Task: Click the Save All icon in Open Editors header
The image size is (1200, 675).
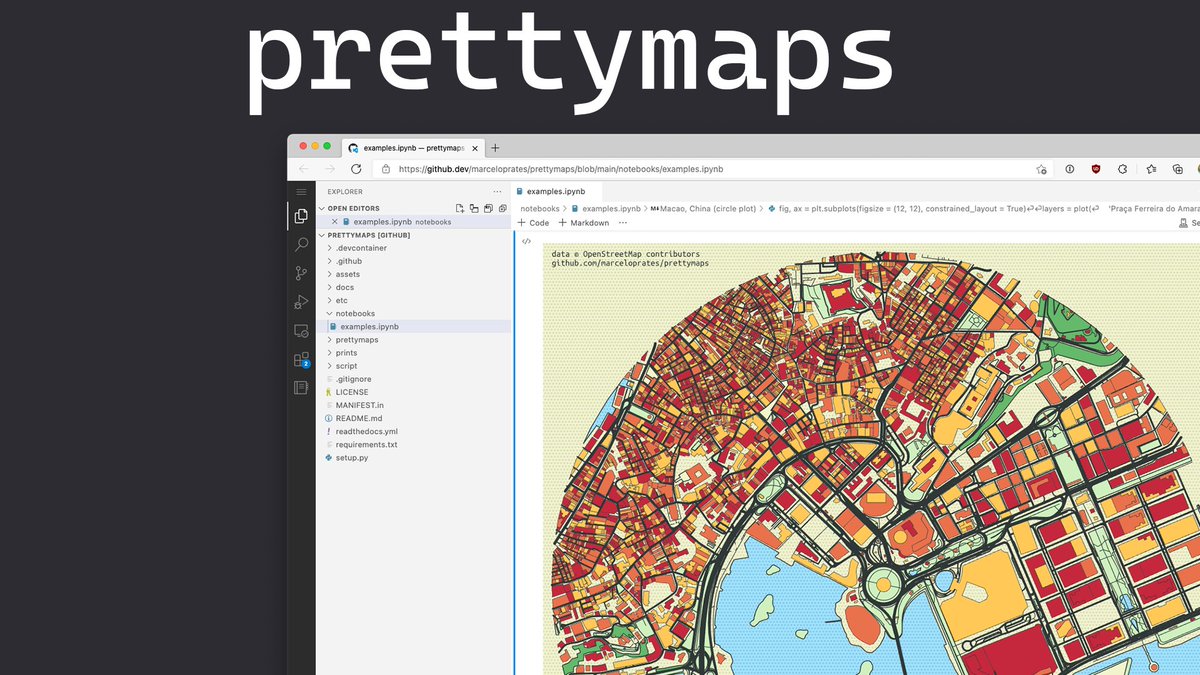Action: coord(488,207)
